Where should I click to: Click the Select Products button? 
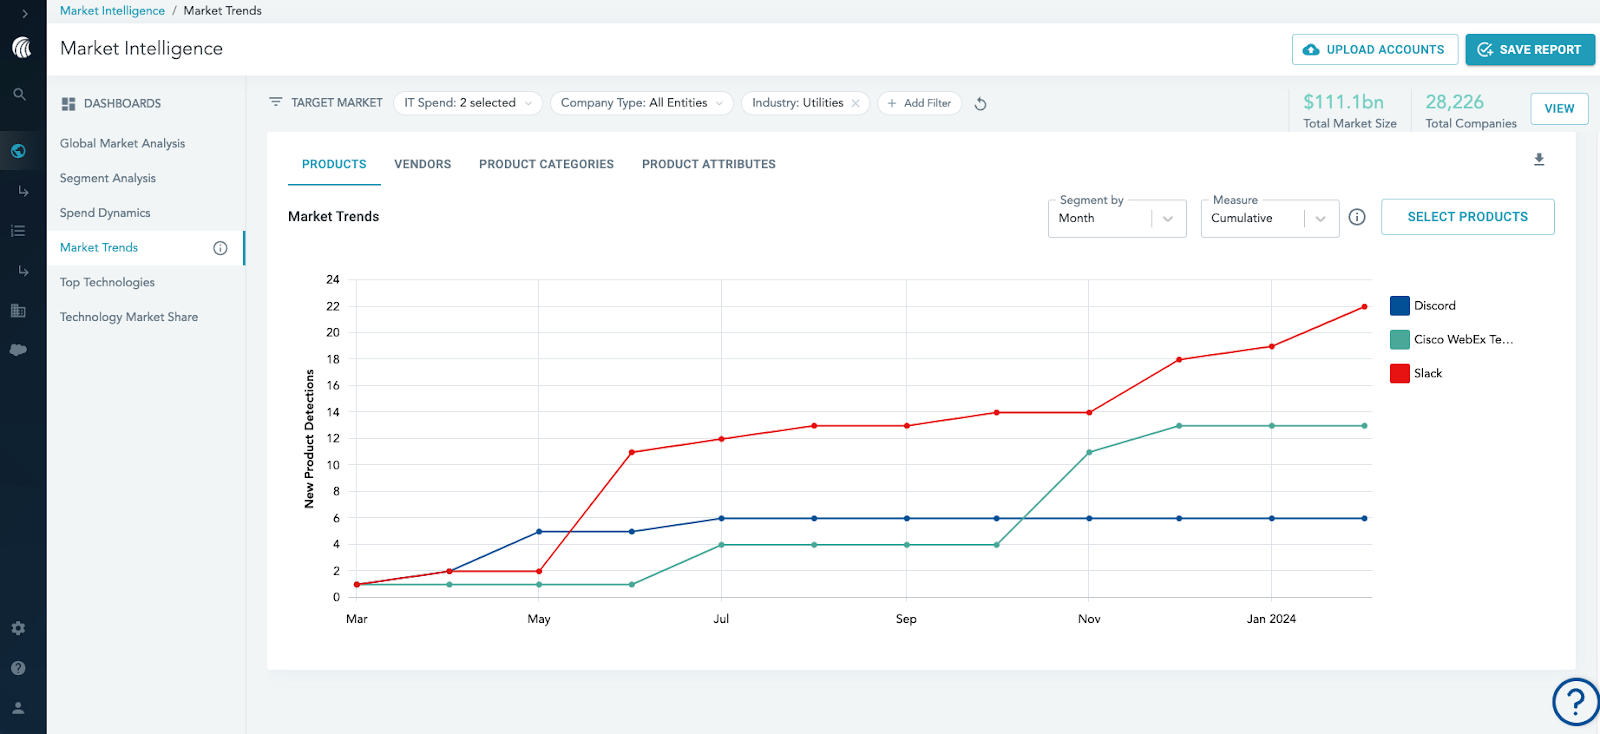1467,217
